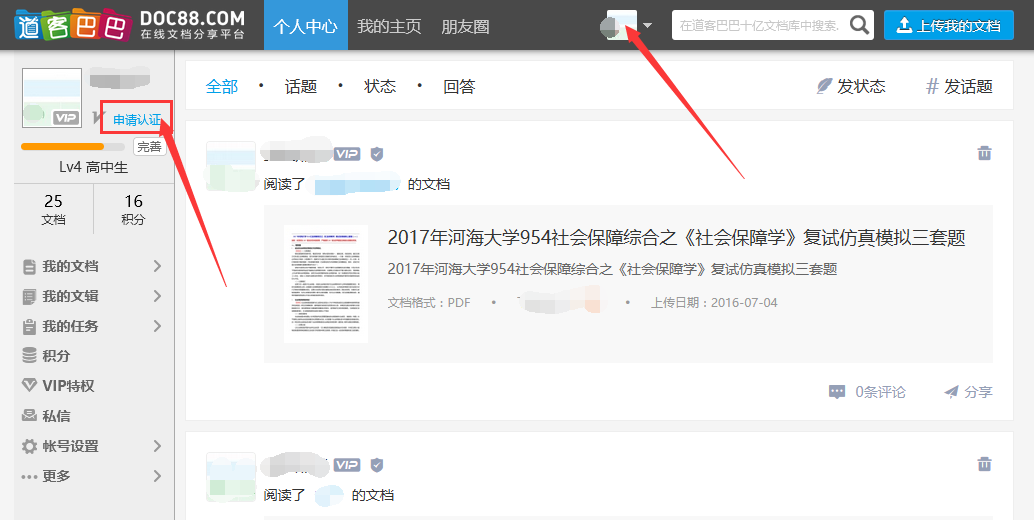The height and width of the screenshot is (520, 1034).
Task: Select the 话题 filter tab
Action: 301,86
